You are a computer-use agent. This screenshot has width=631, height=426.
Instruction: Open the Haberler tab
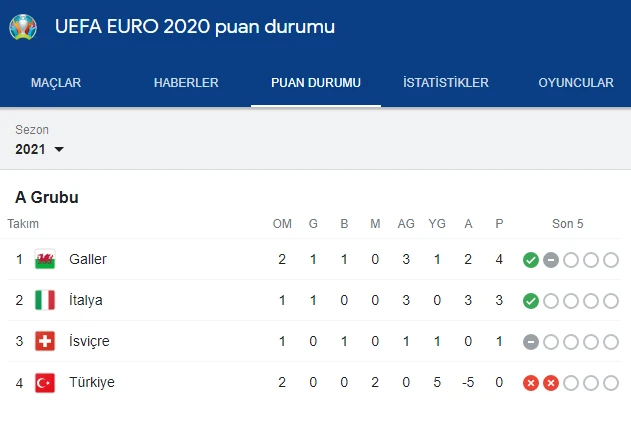(186, 83)
